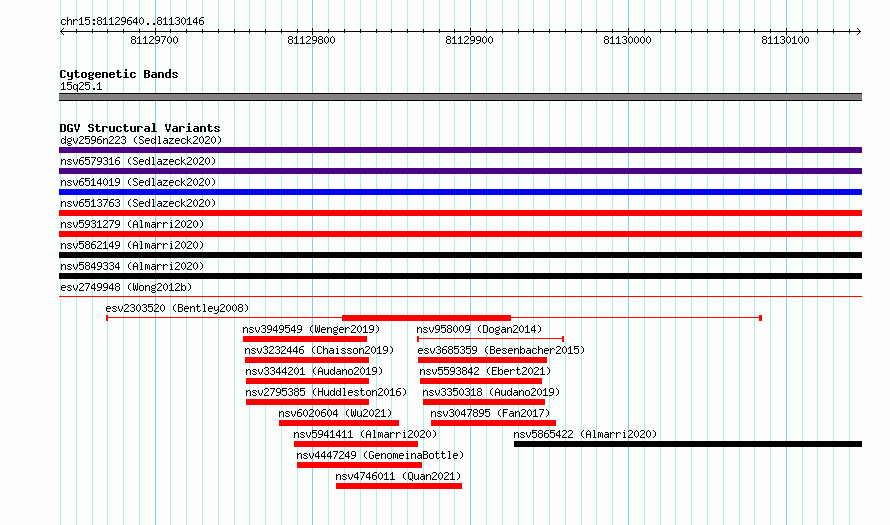Image resolution: width=890 pixels, height=525 pixels.
Task: Choose the nsv3047895 (Fan2017) label
Action: point(490,413)
